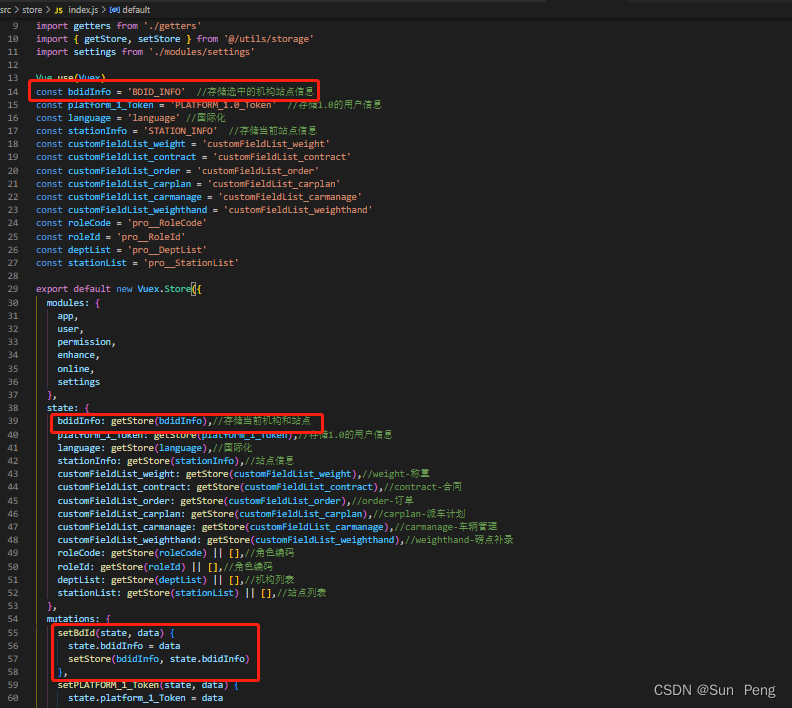Click the 'pro__StationList' string

191,263
